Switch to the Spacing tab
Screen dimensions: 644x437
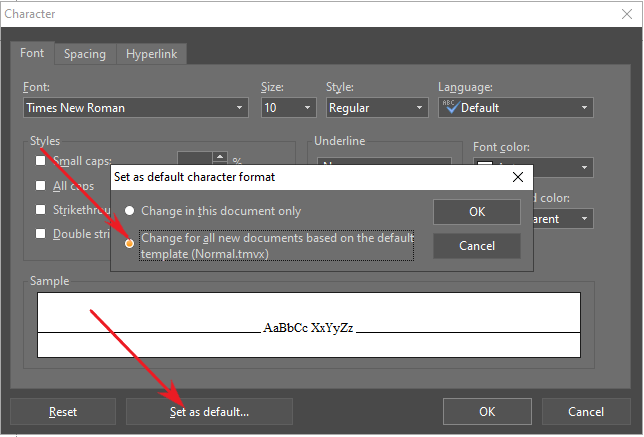tap(85, 54)
